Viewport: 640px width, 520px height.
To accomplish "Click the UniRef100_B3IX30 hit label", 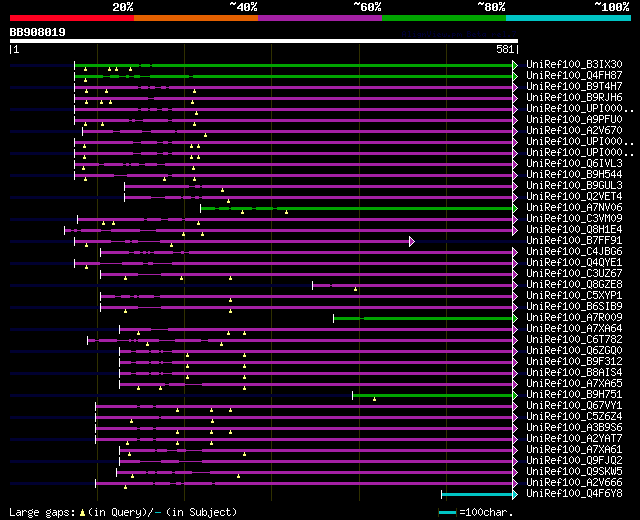I will coord(574,64).
